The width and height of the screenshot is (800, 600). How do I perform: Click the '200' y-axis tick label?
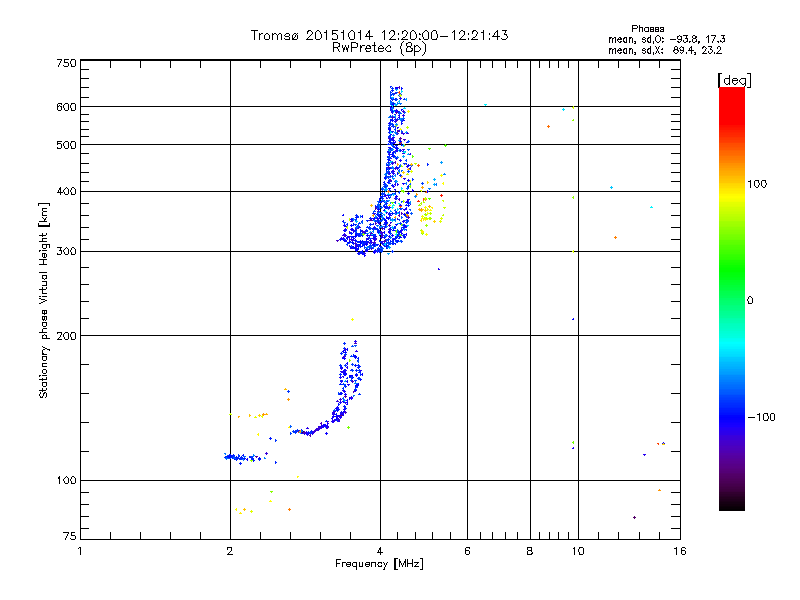click(66, 336)
